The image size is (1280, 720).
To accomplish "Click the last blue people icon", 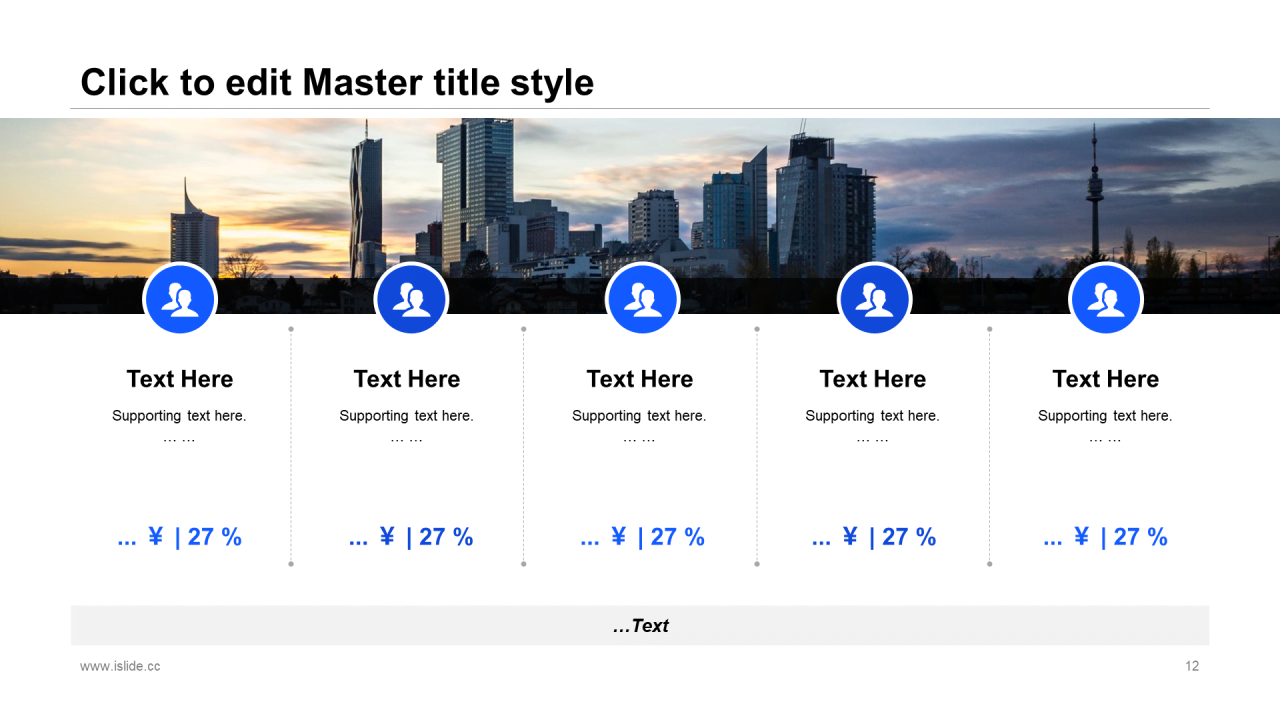I will [x=1105, y=299].
